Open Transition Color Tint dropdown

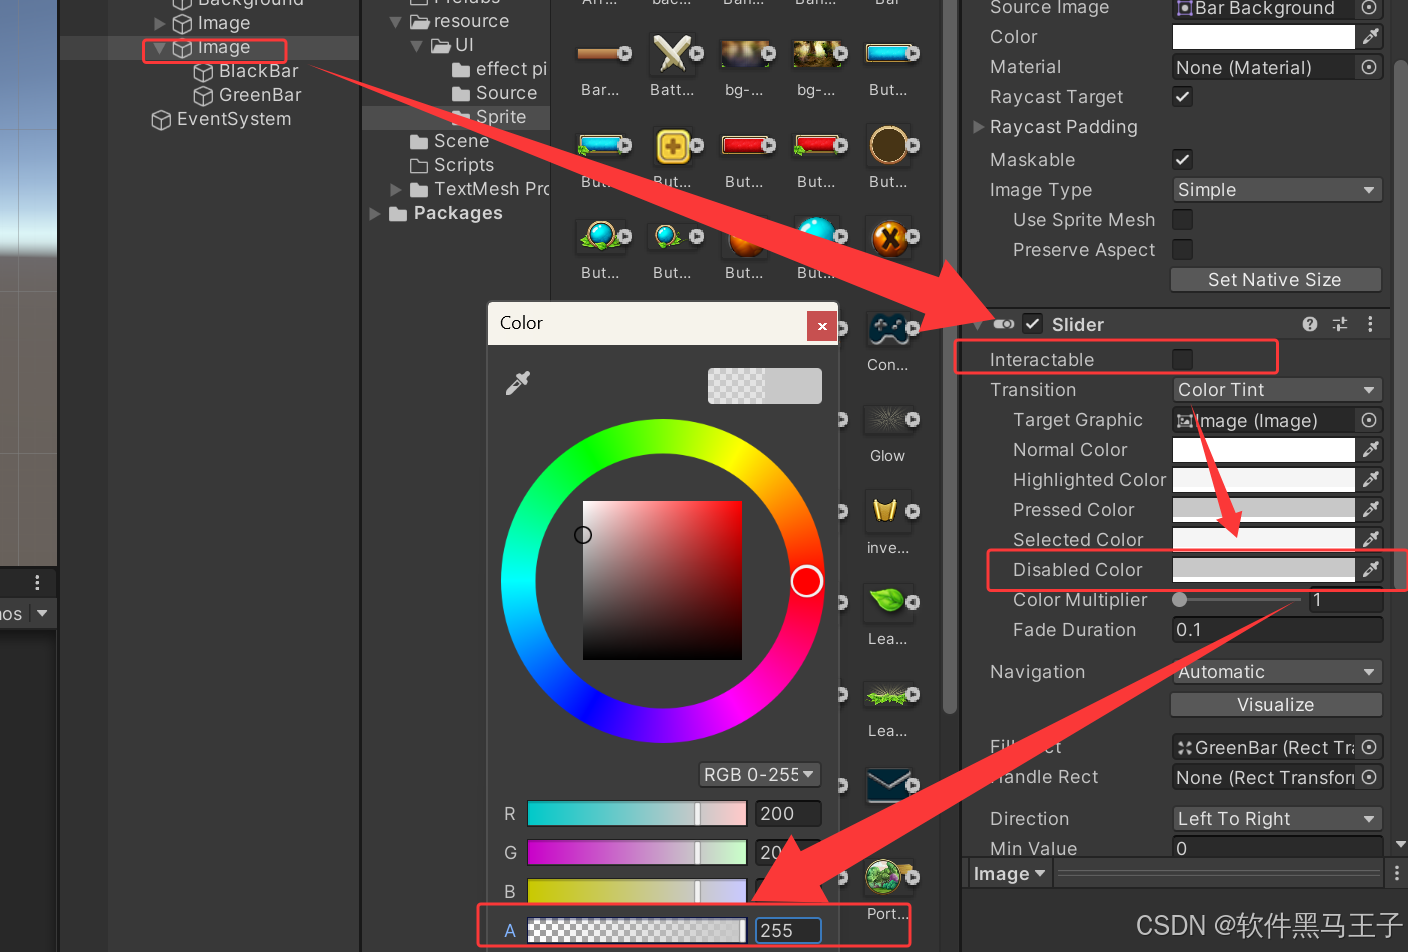pos(1277,390)
